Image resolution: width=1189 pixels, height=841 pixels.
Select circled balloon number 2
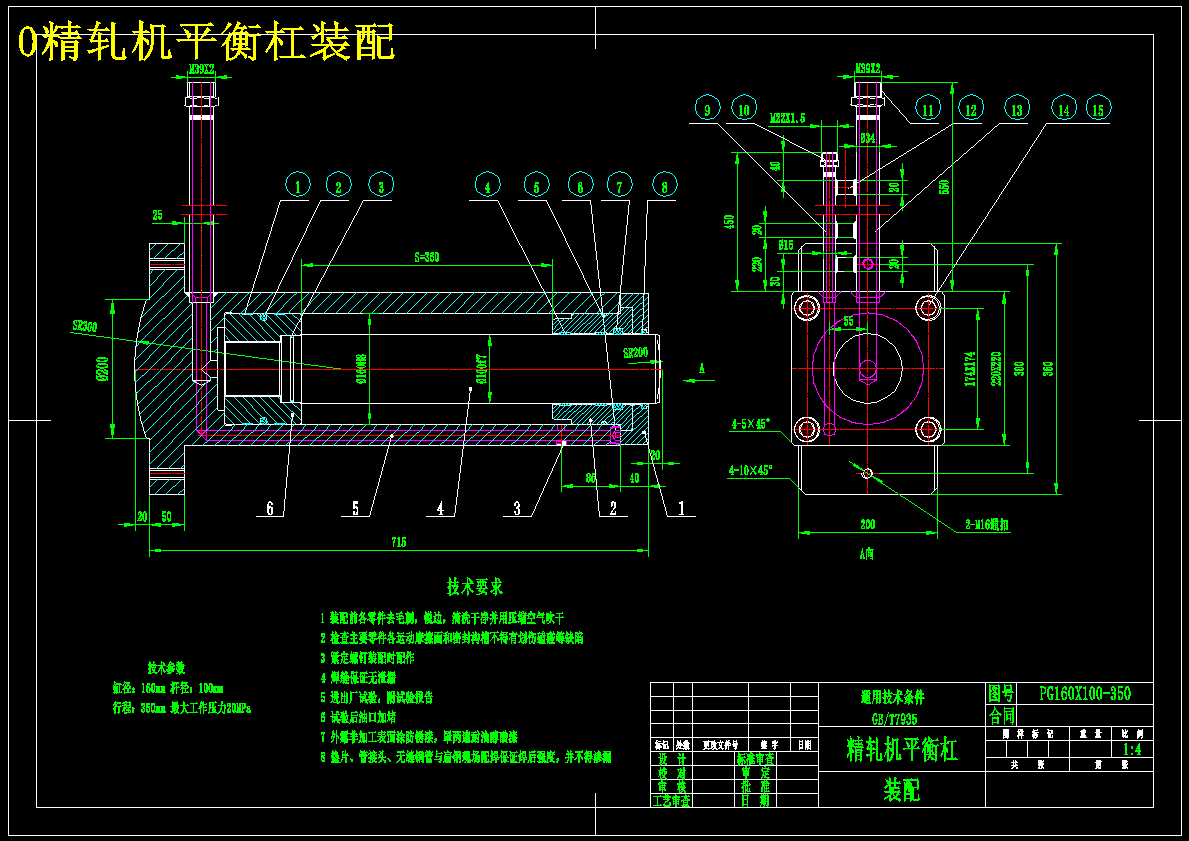[x=339, y=185]
